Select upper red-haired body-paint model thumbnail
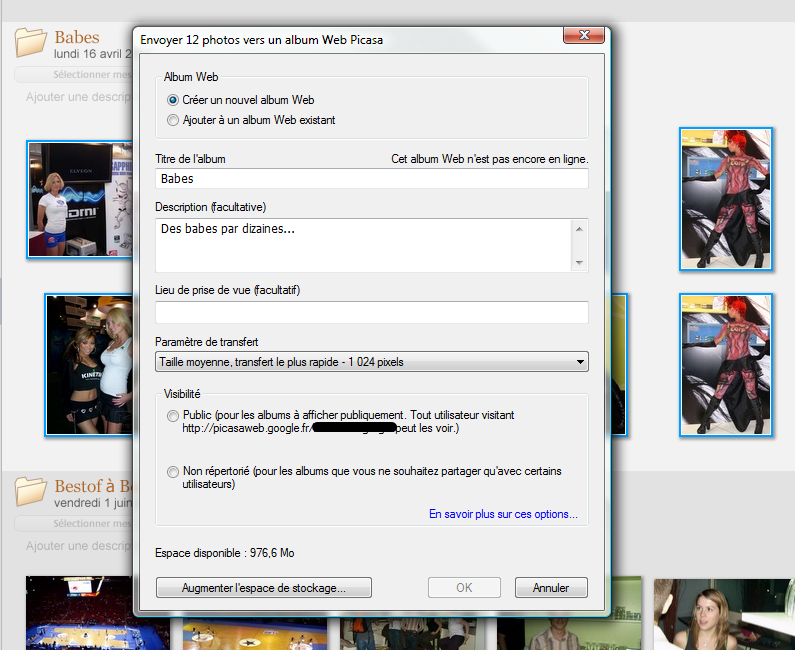 726,199
